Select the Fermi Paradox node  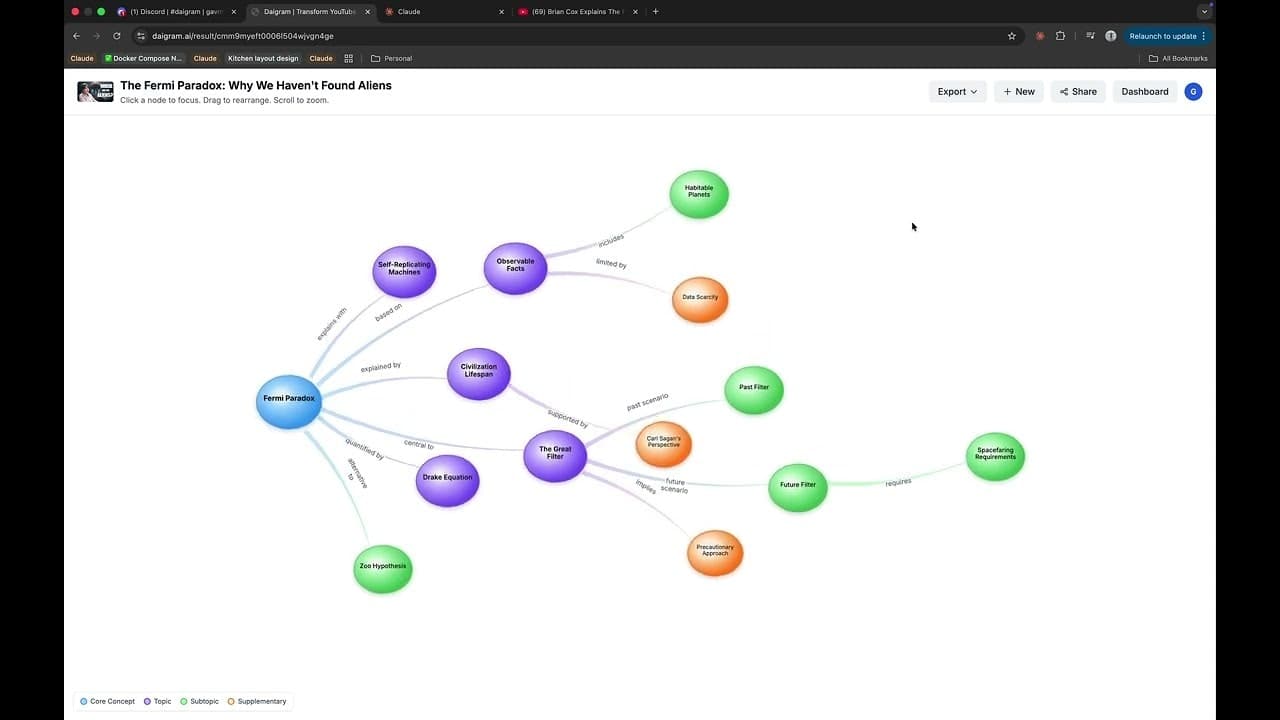tap(288, 398)
